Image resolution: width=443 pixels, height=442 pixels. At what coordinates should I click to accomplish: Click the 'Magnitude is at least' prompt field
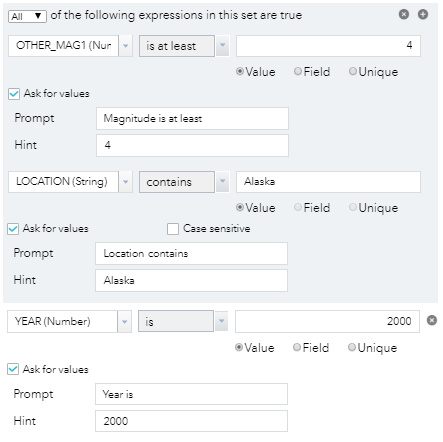[x=192, y=118]
